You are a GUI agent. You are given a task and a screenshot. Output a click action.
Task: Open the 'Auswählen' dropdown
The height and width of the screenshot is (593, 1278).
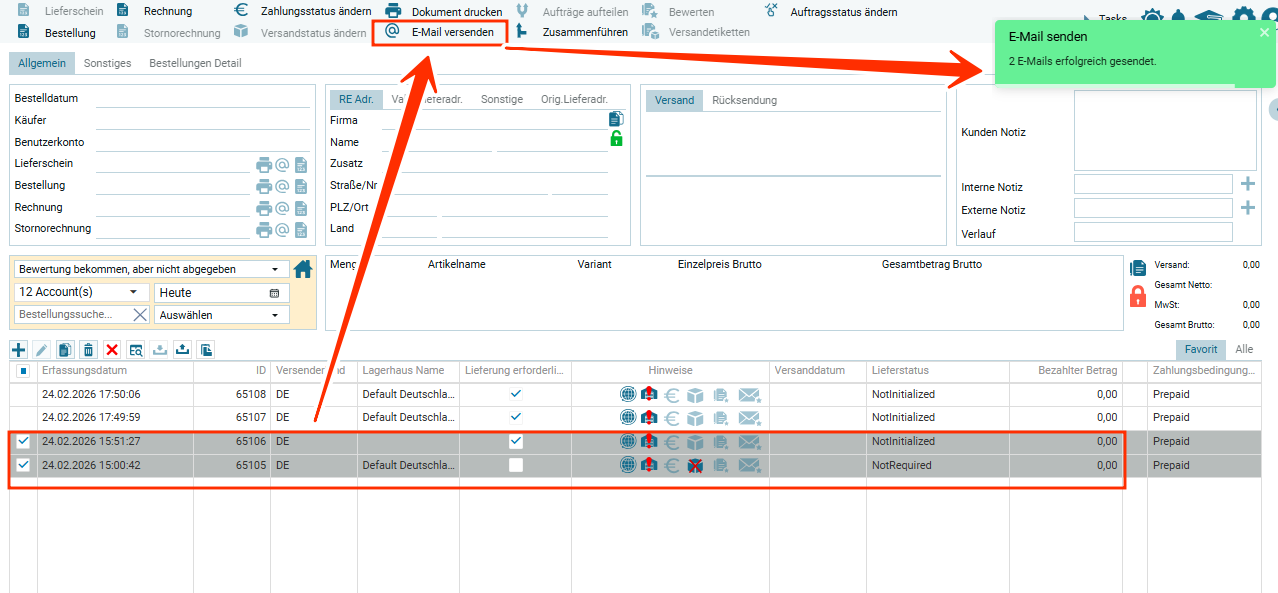pyautogui.click(x=275, y=315)
